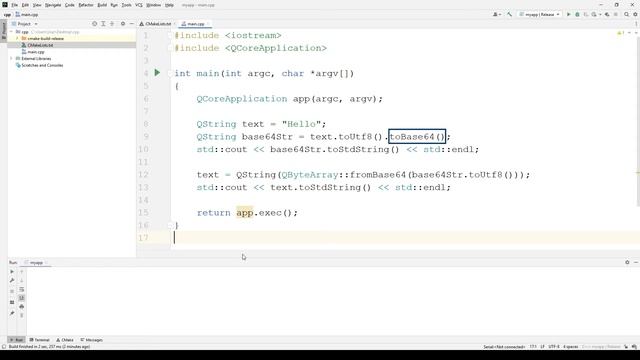Open the Refactor menu
Image resolution: width=640 pixels, height=360 pixels.
tap(86, 5)
